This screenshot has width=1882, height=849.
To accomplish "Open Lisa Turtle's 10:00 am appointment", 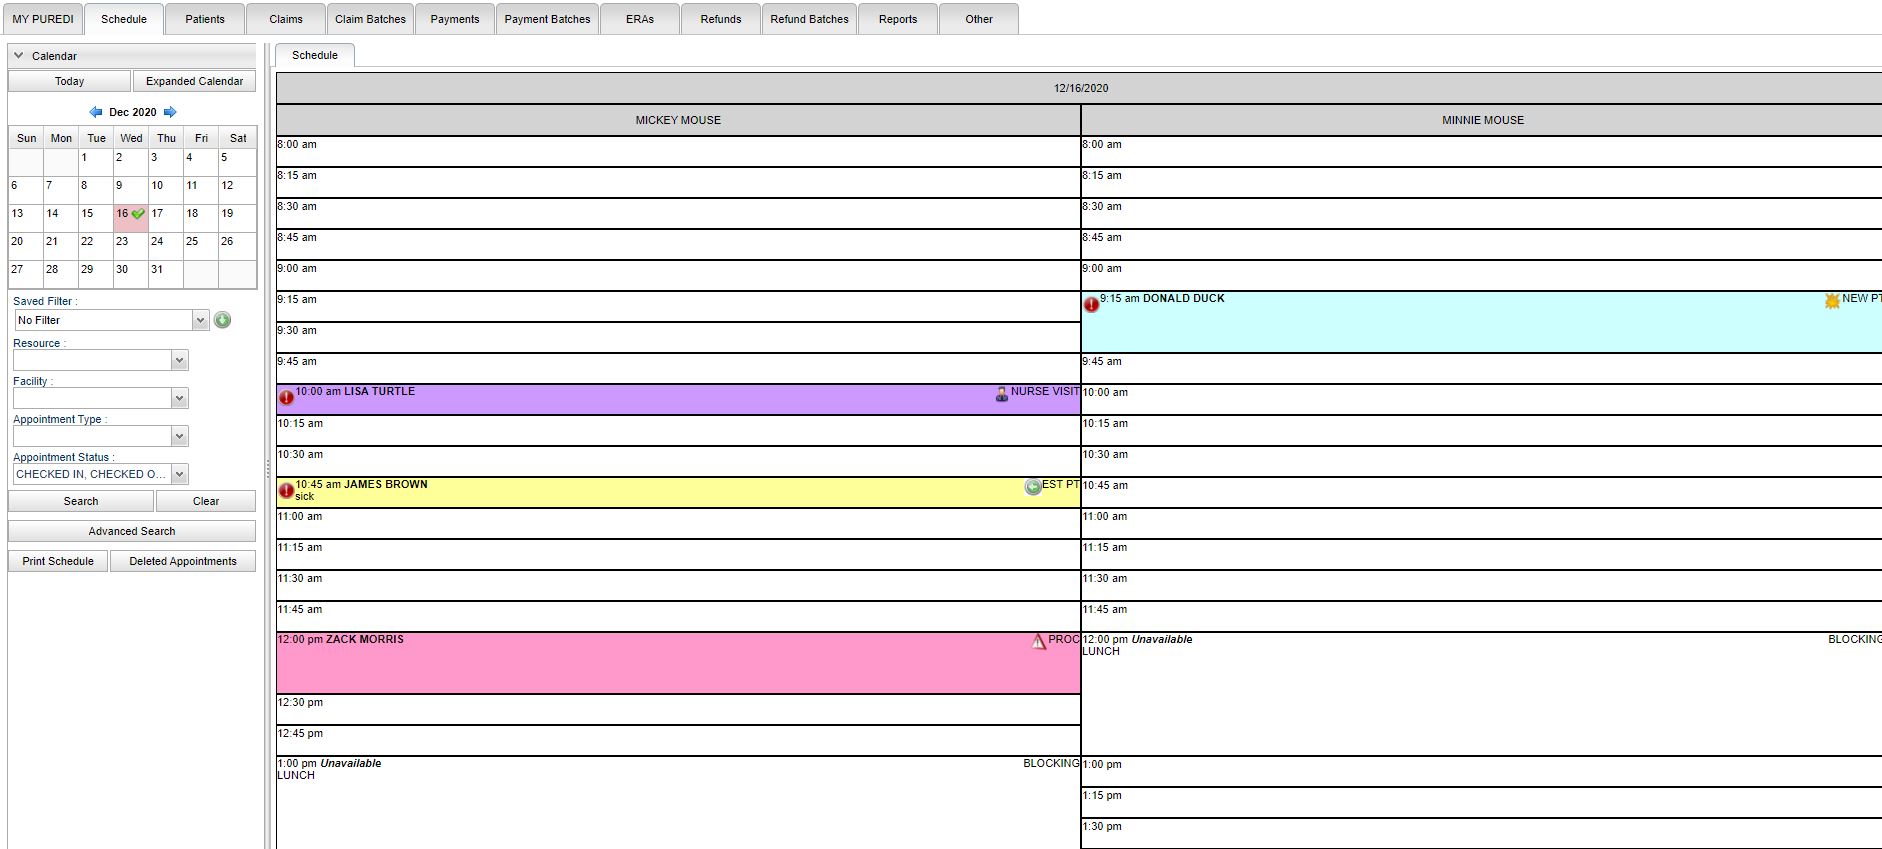I will coord(678,399).
